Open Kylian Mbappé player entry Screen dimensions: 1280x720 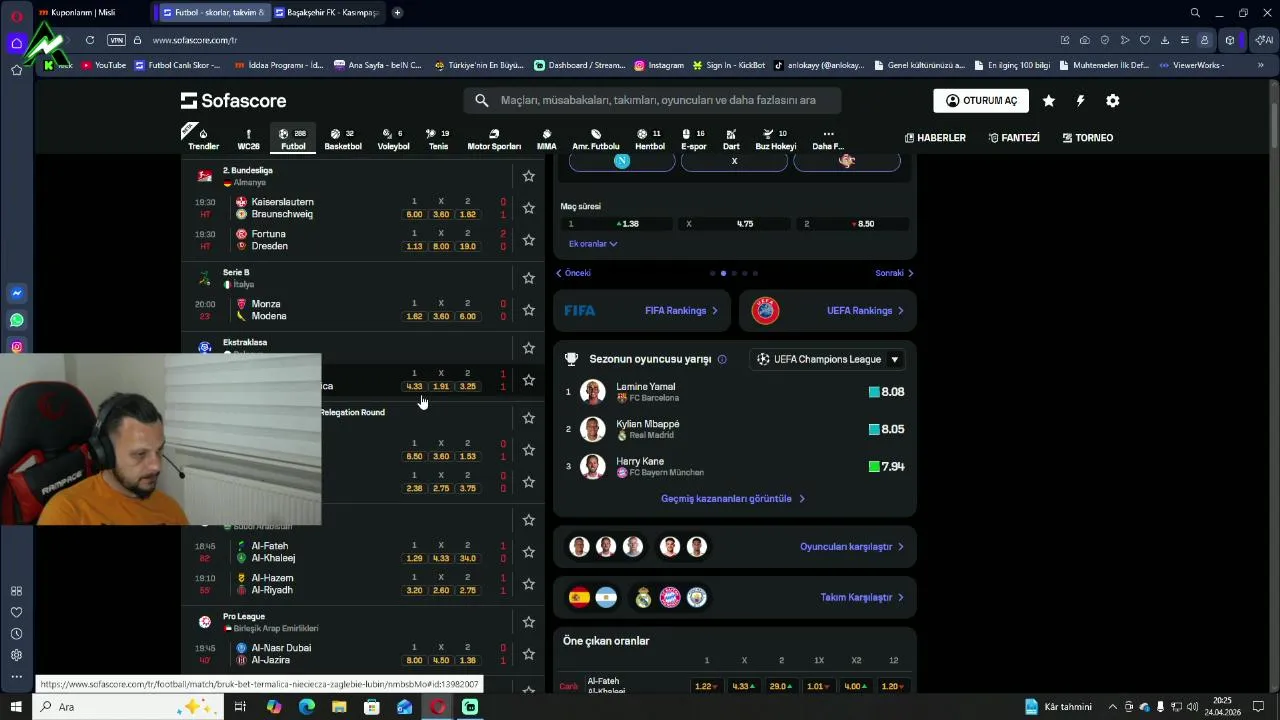(735, 429)
